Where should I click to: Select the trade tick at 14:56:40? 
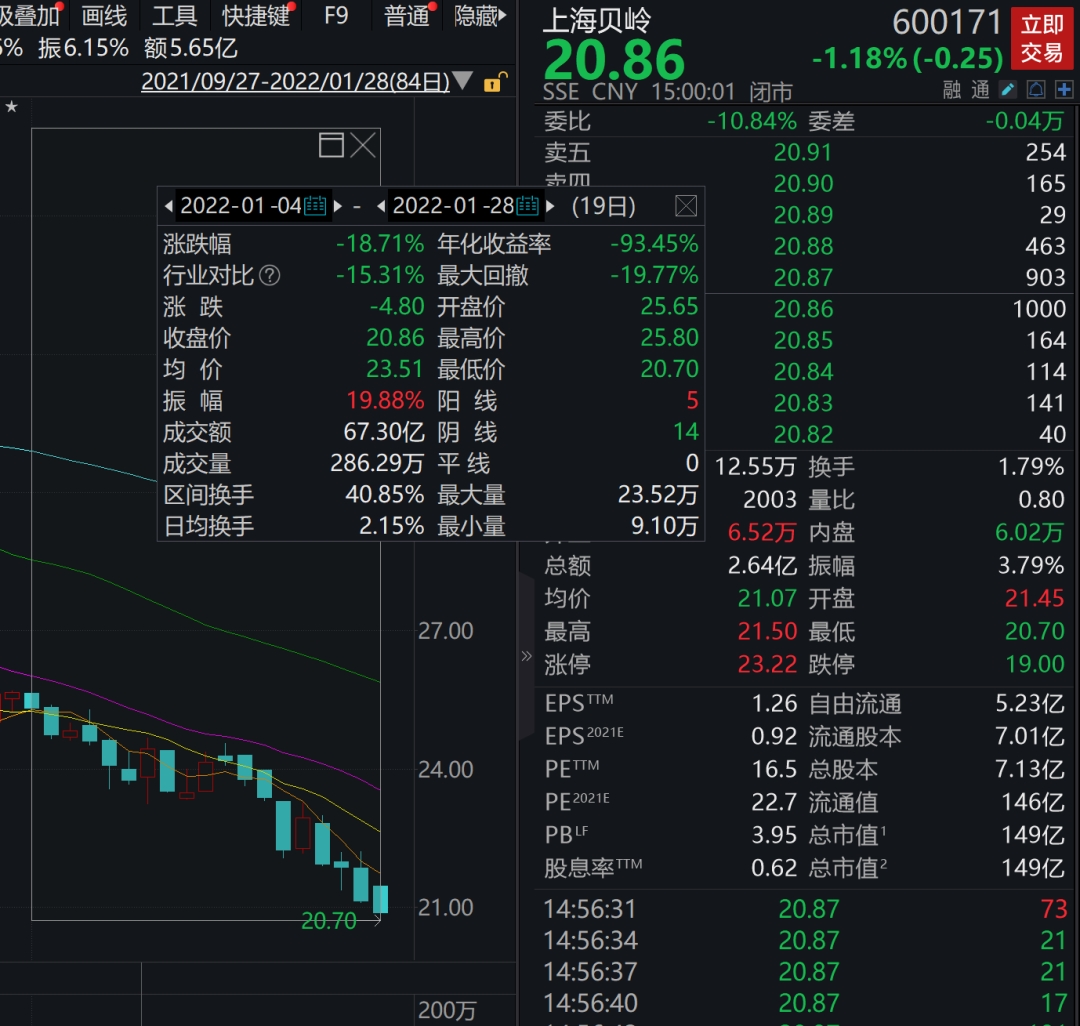pos(804,1003)
